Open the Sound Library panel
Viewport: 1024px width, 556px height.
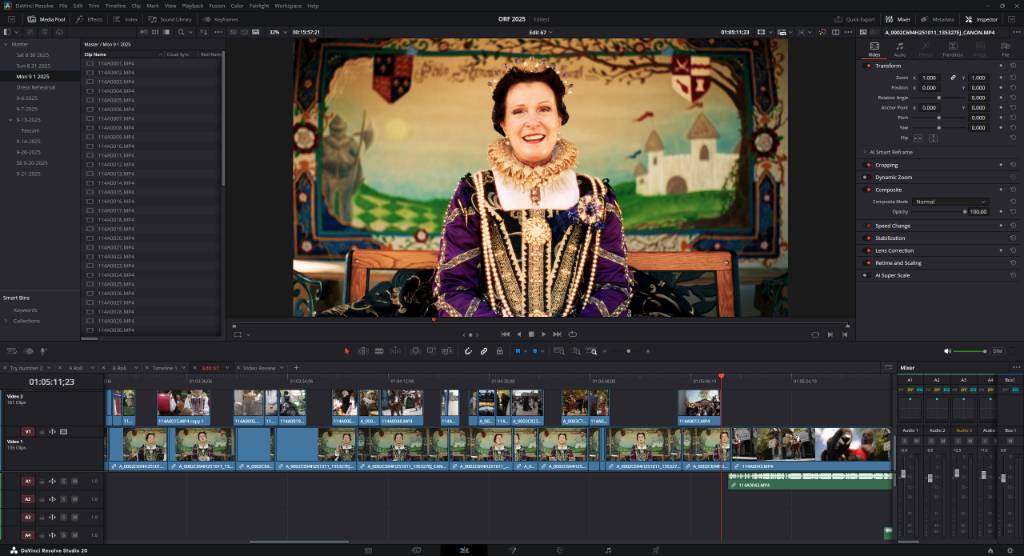click(170, 20)
